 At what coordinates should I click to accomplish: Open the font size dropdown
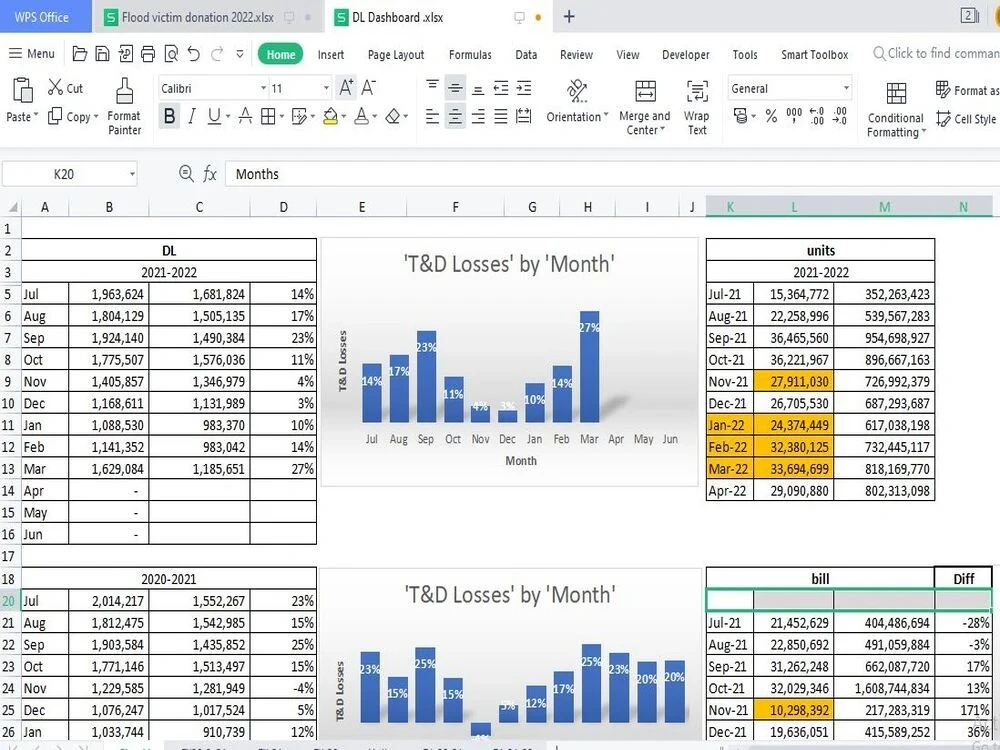325,88
